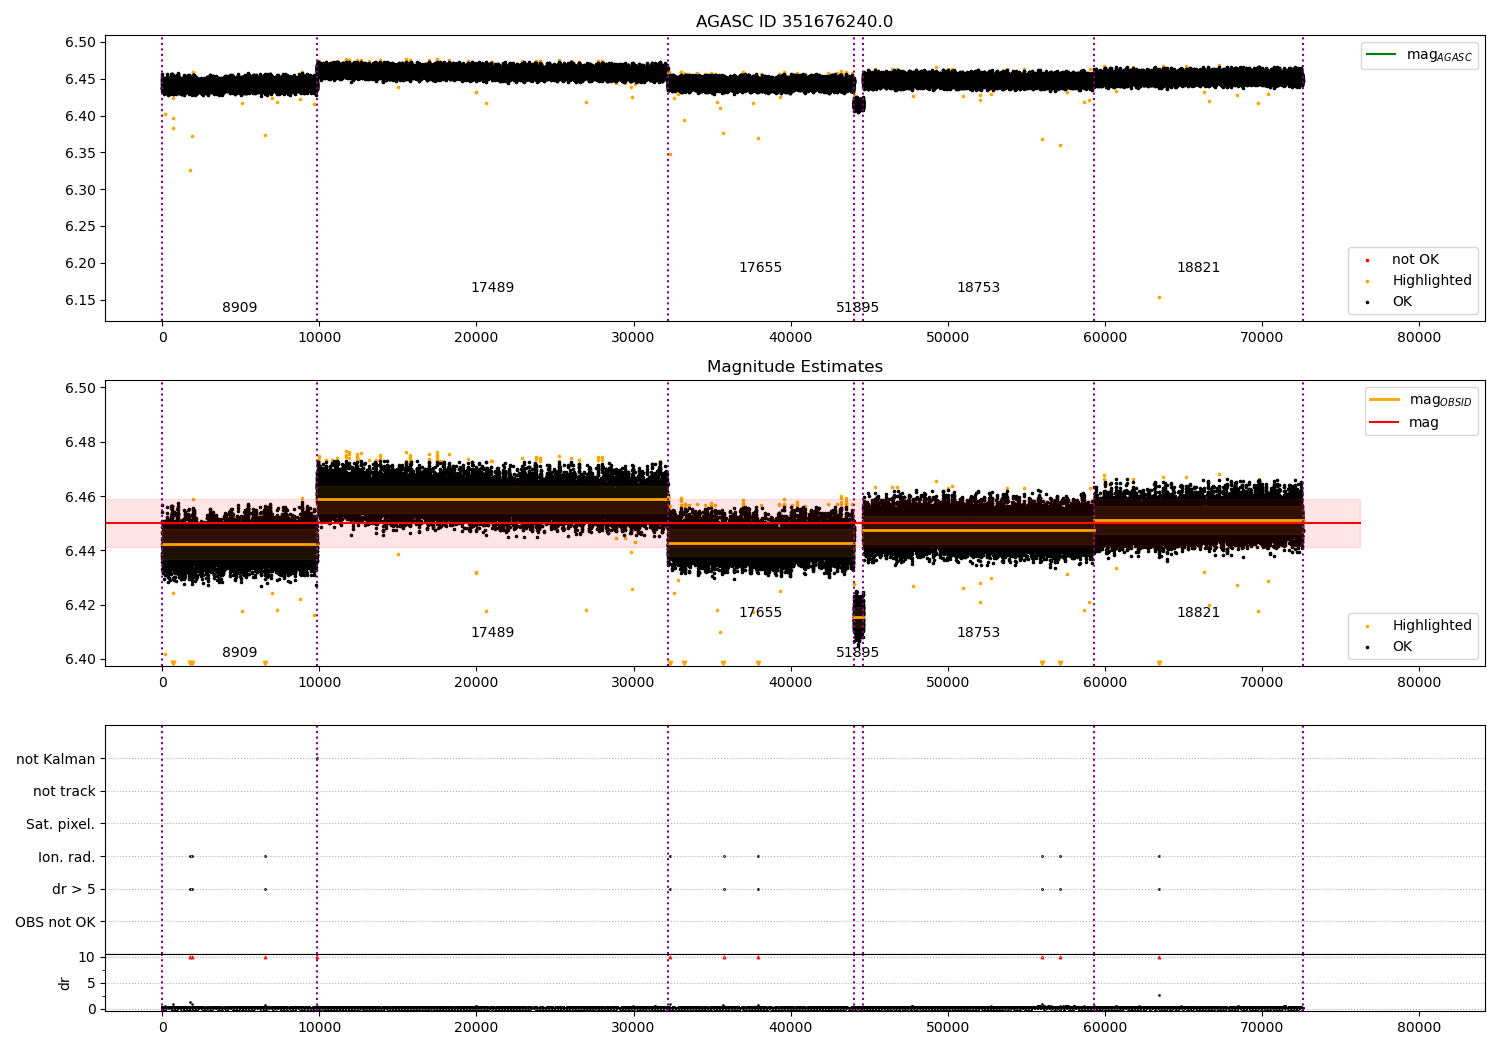Click the 6.15 tick in top plot
Image resolution: width=1500 pixels, height=1050 pixels.
[x=81, y=301]
